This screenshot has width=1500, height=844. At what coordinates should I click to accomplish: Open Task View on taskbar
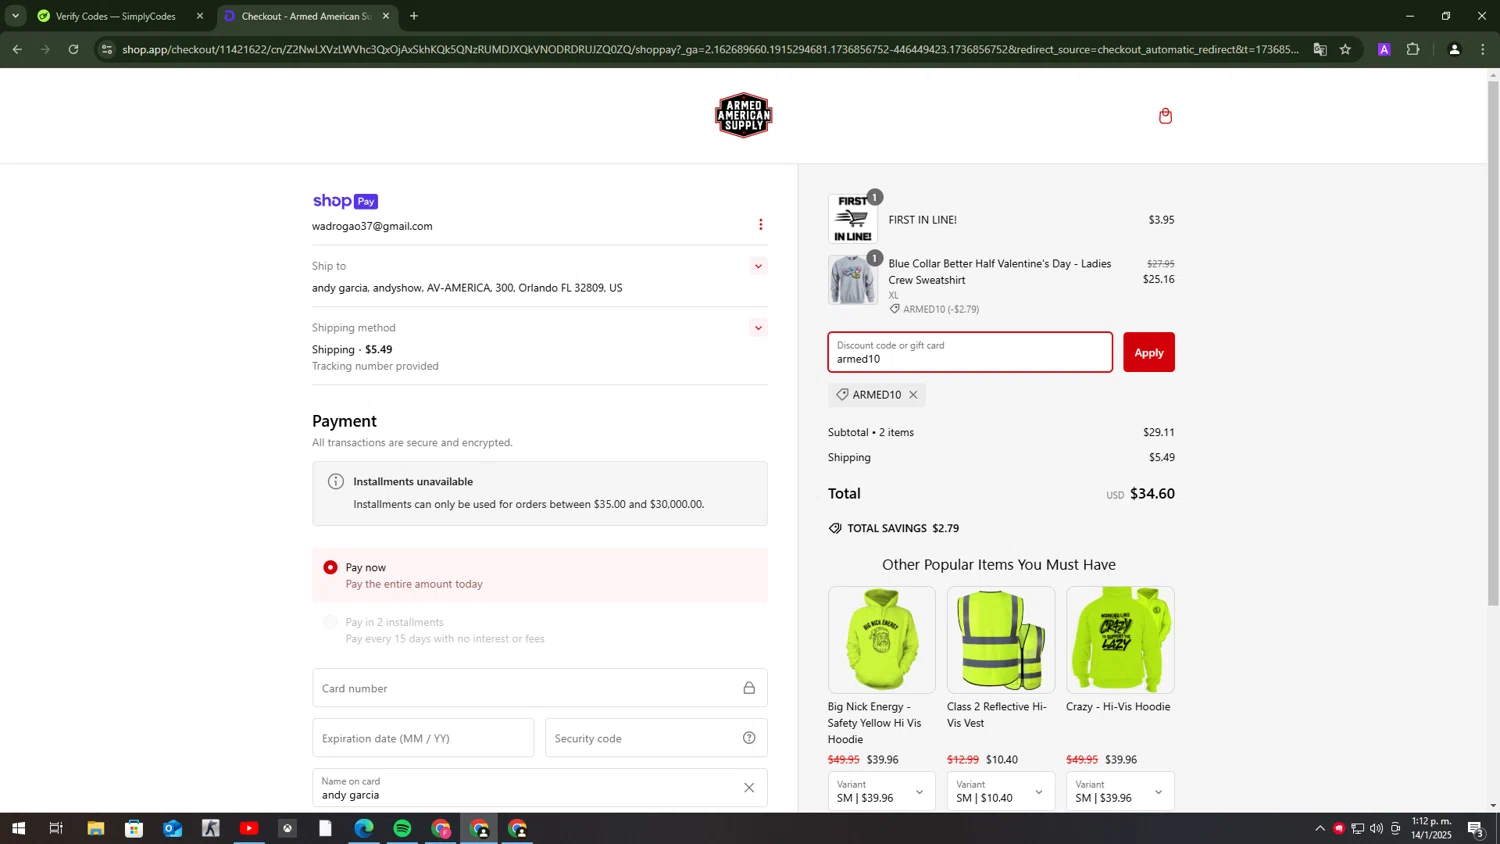pyautogui.click(x=56, y=829)
